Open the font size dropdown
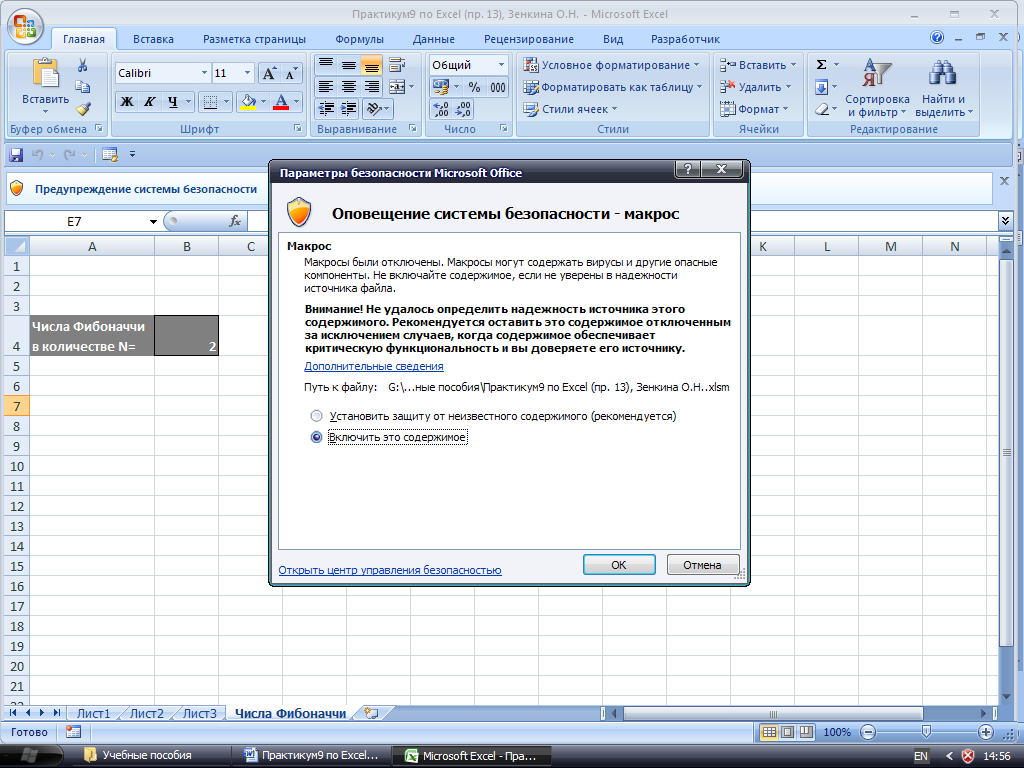 [x=247, y=73]
